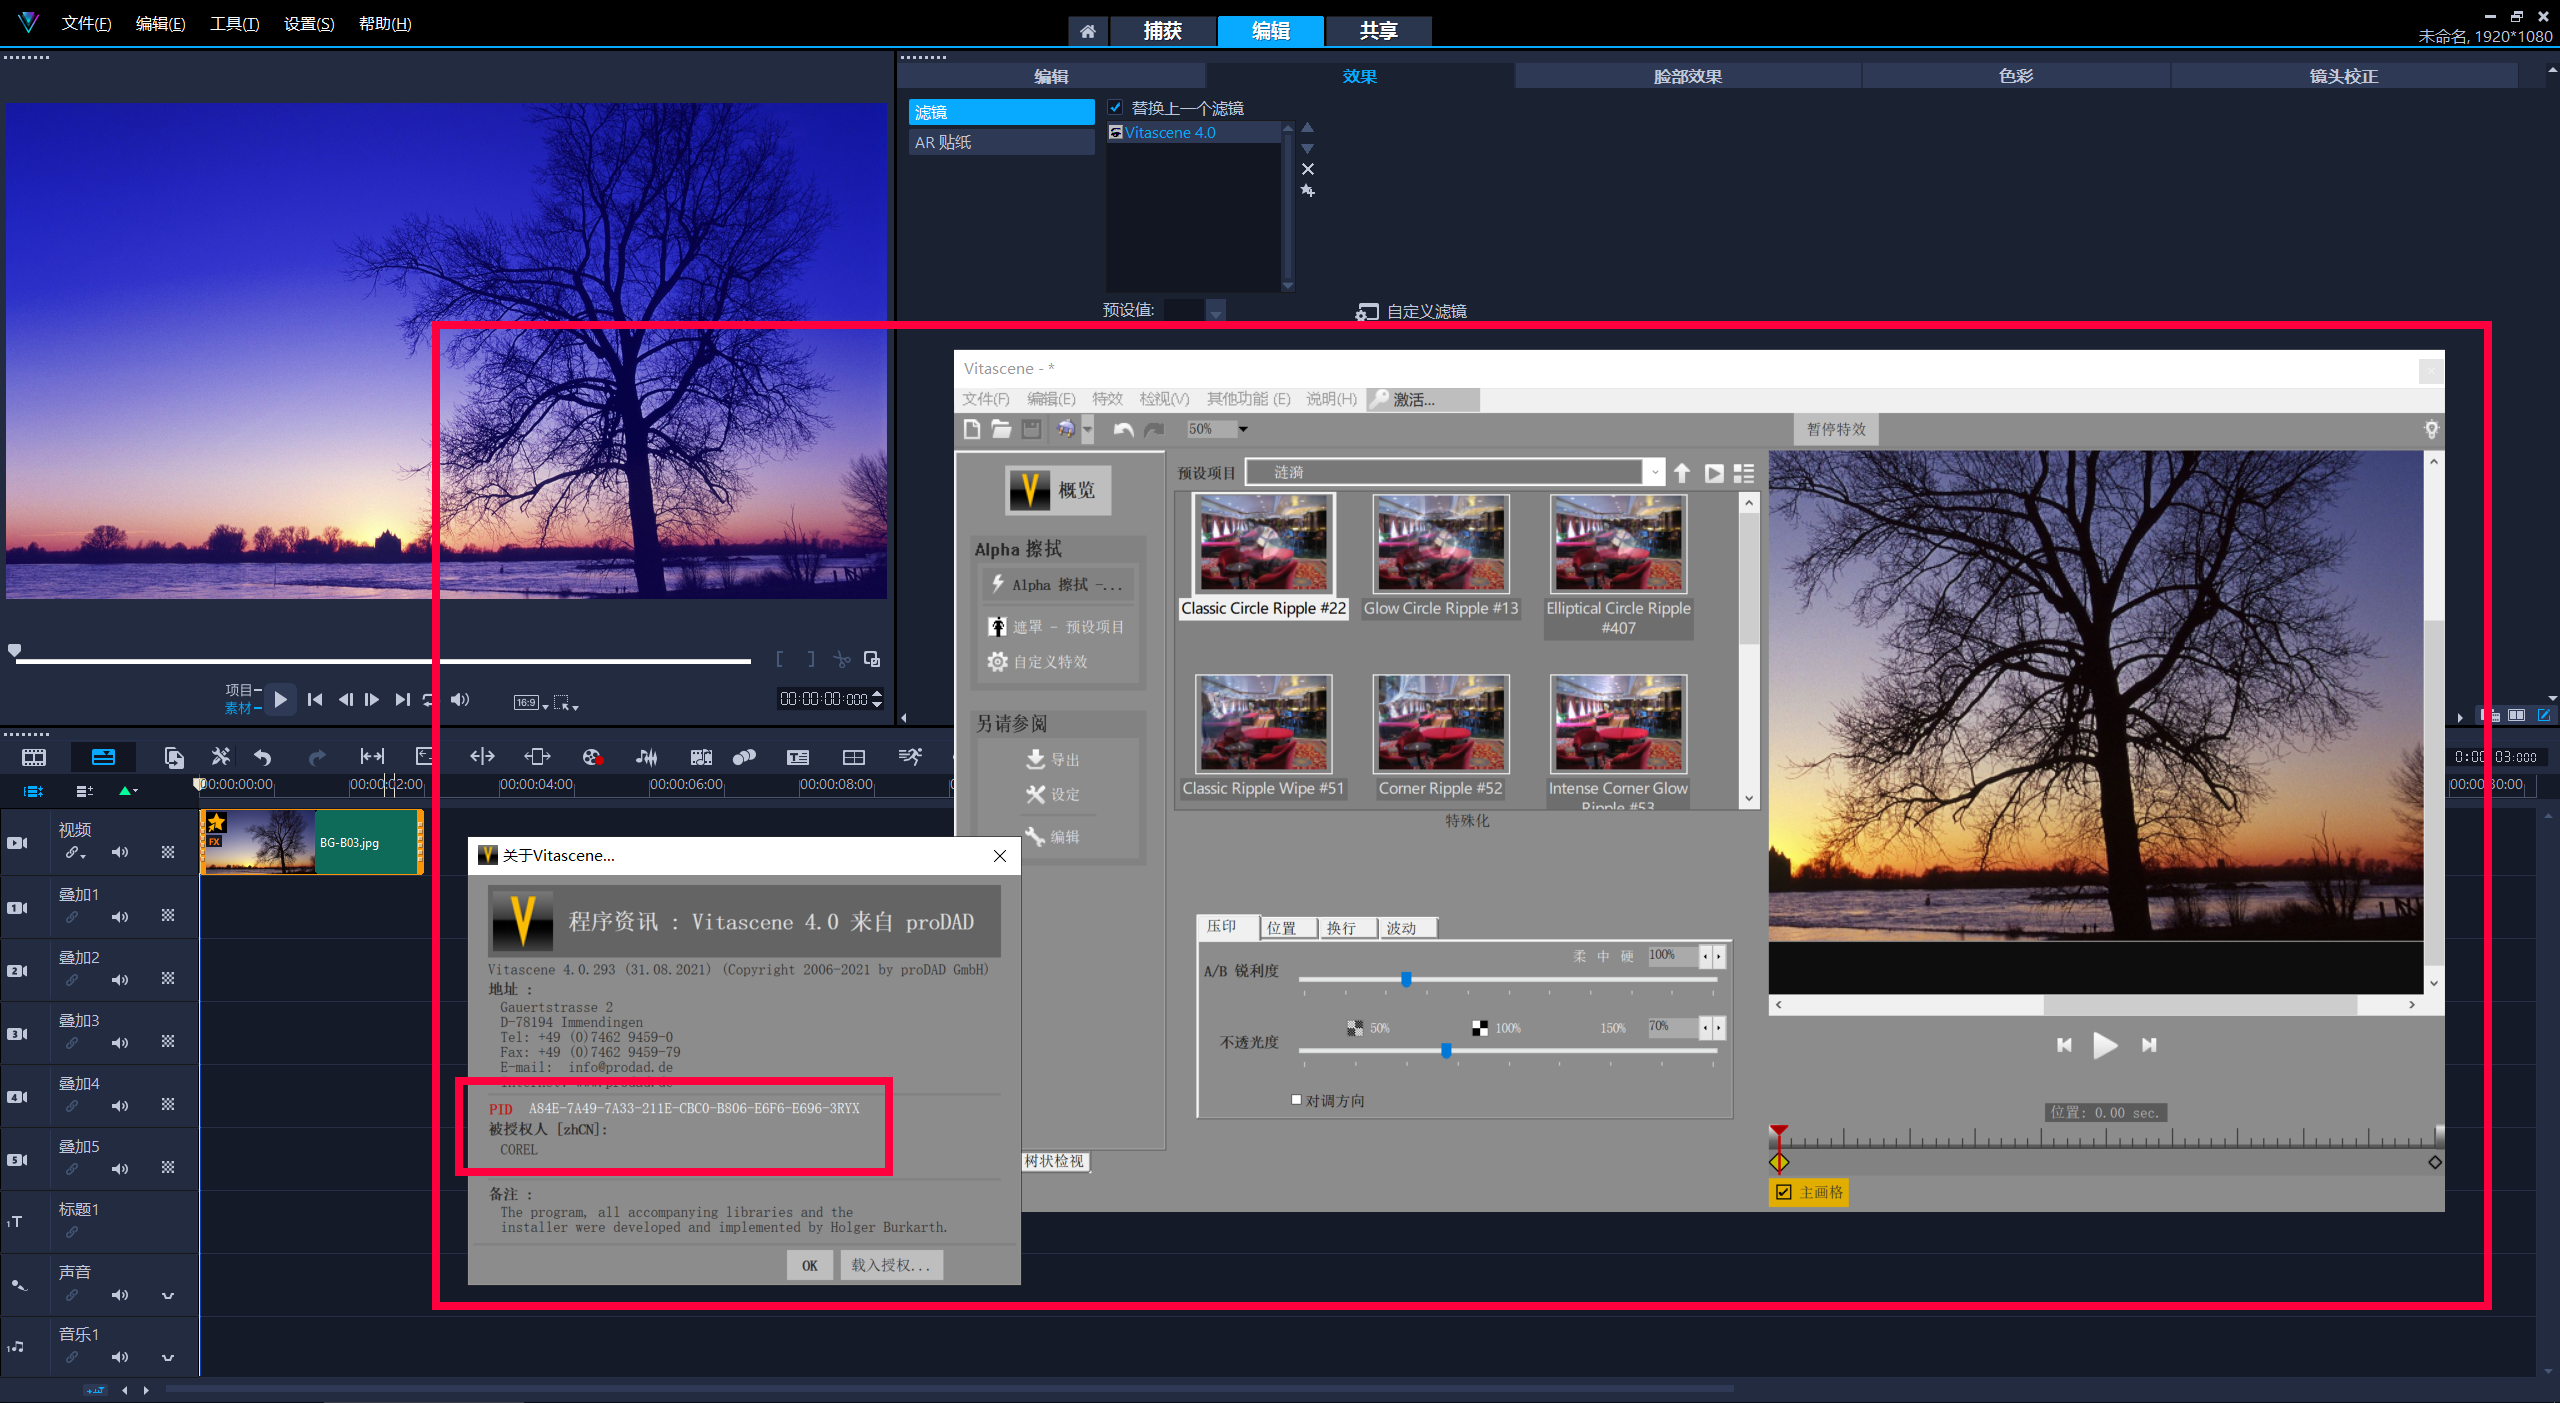This screenshot has height=1403, width=2560.
Task: Open the 设置(S) menu
Action: coord(308,23)
